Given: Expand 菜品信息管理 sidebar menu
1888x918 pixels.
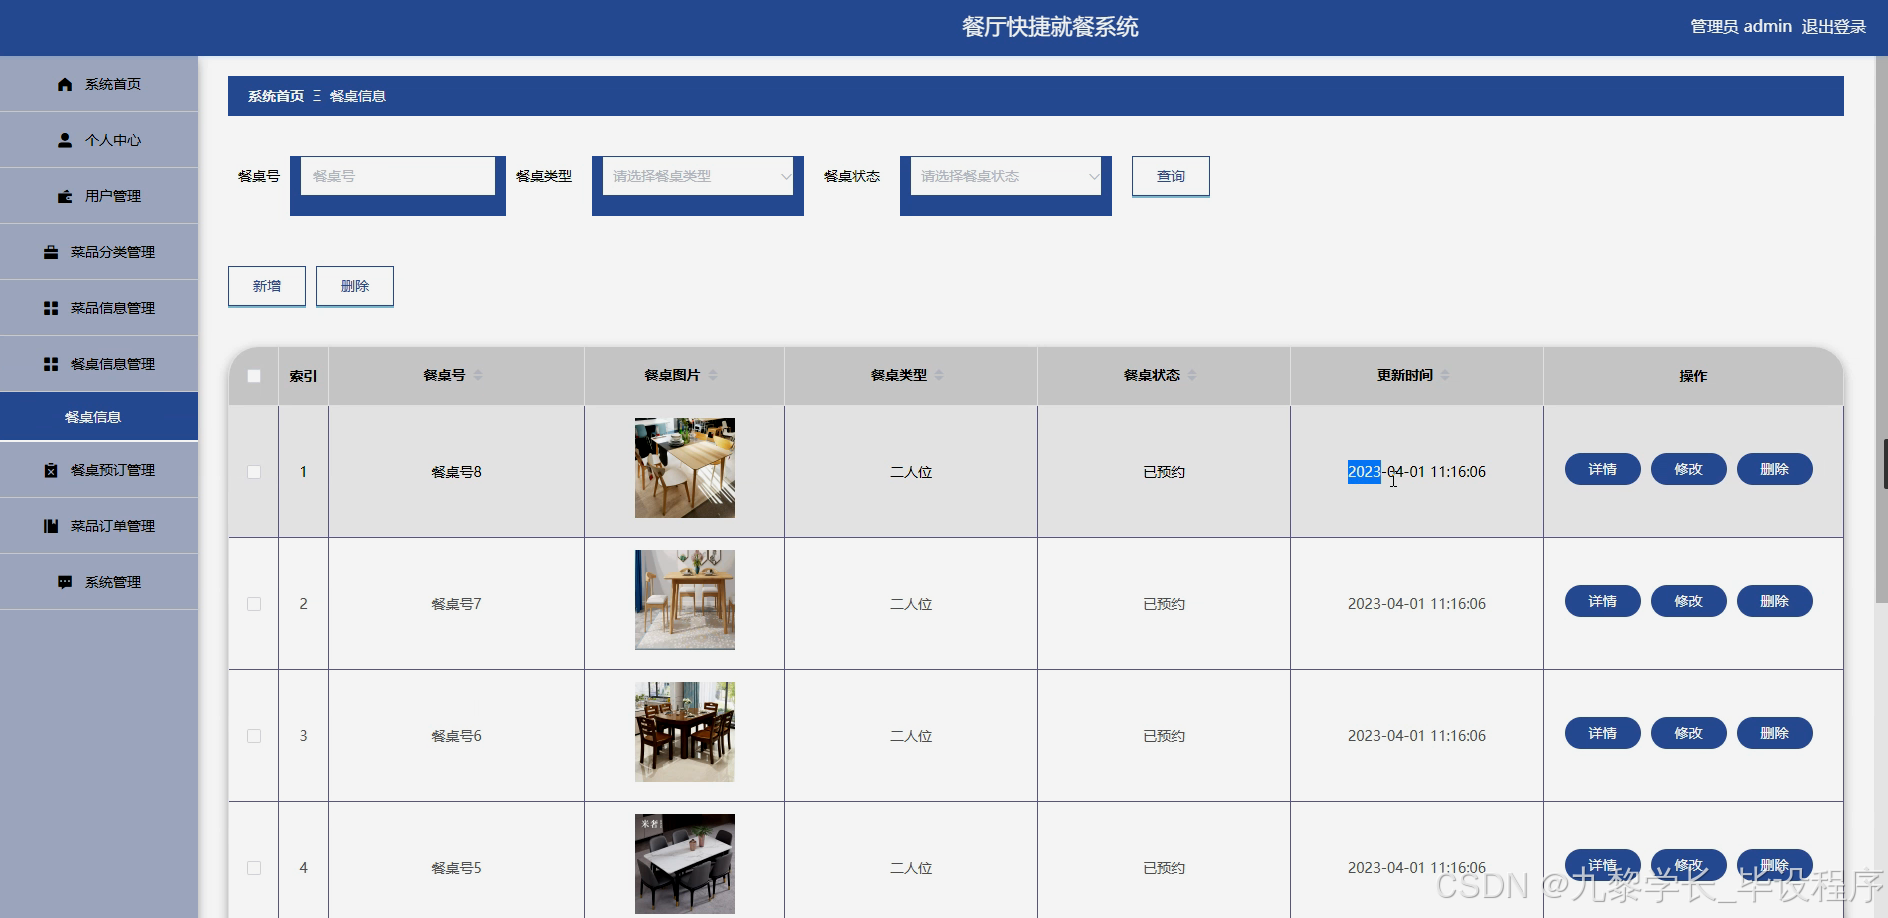Looking at the screenshot, I should 99,308.
